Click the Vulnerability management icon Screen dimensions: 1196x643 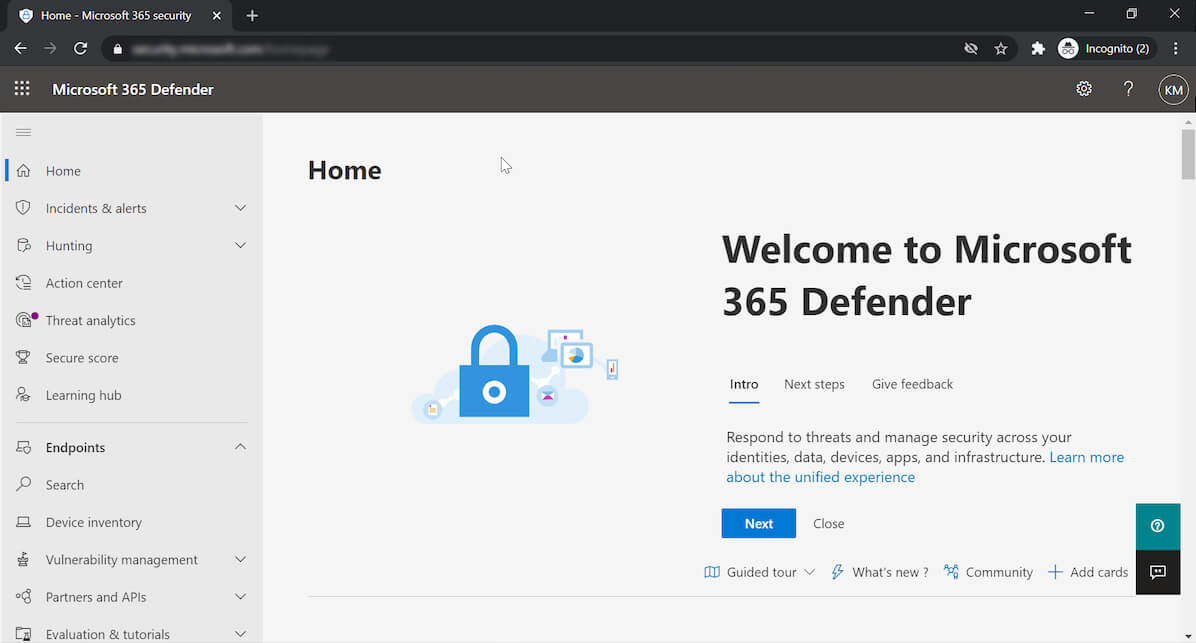24,559
